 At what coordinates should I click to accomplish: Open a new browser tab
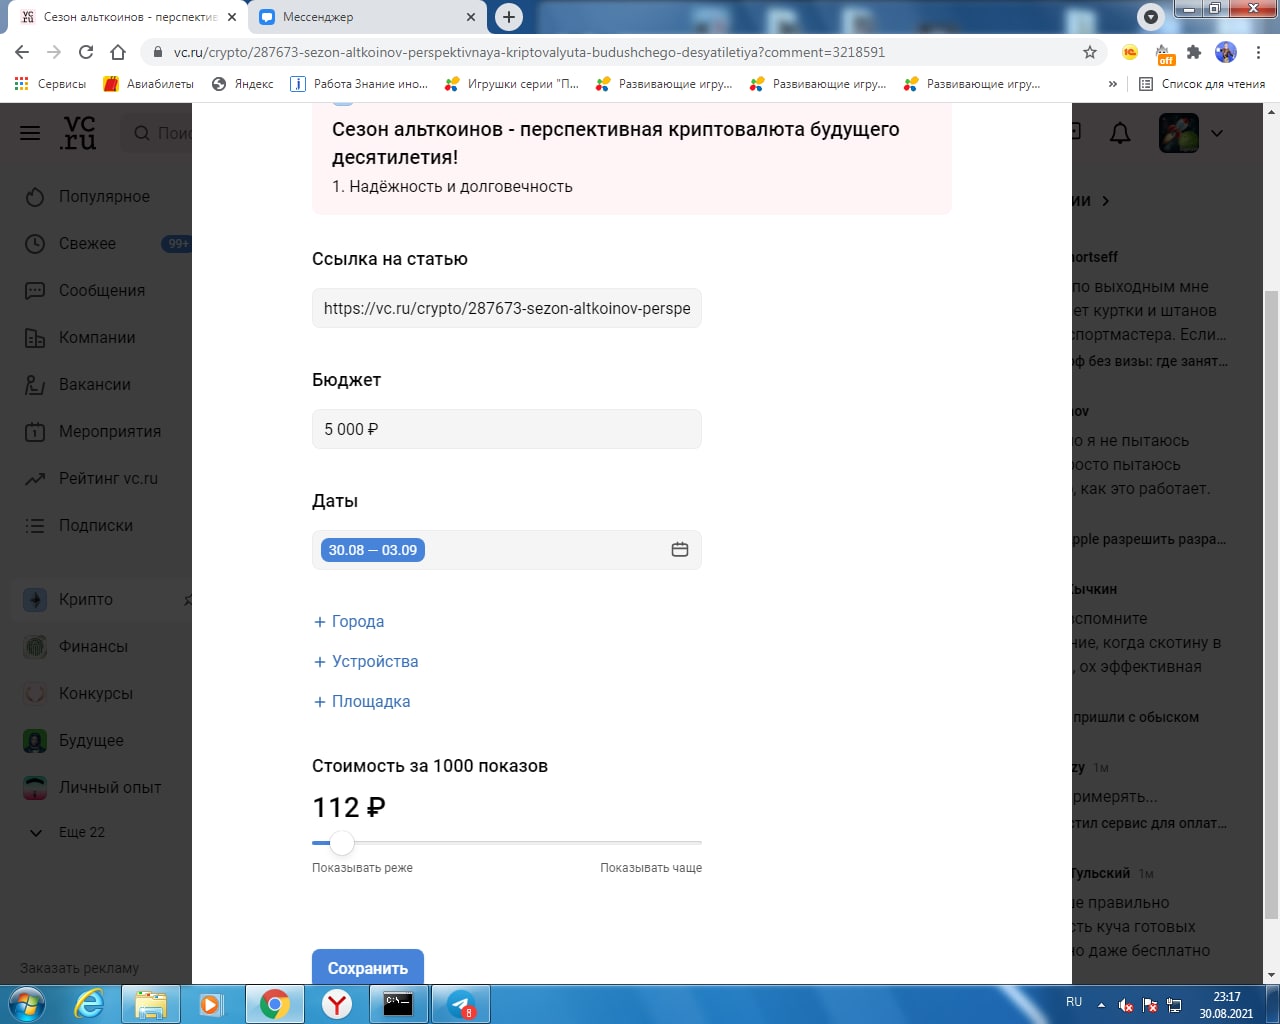(x=509, y=17)
